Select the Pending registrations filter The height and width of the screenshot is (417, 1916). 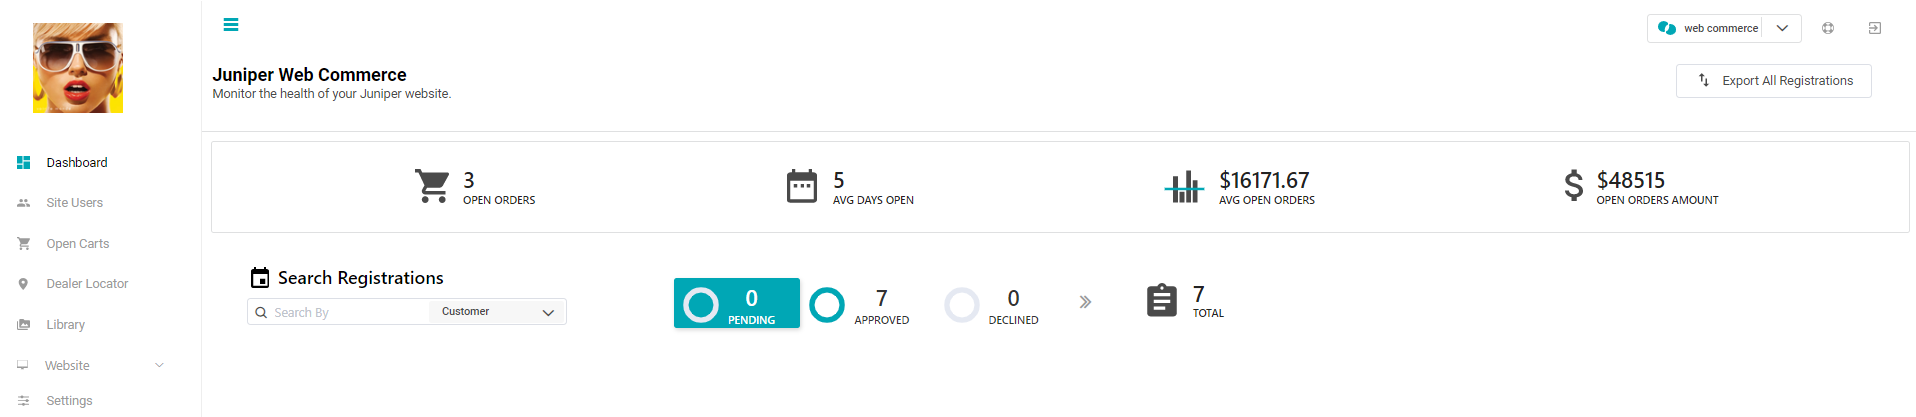737,303
